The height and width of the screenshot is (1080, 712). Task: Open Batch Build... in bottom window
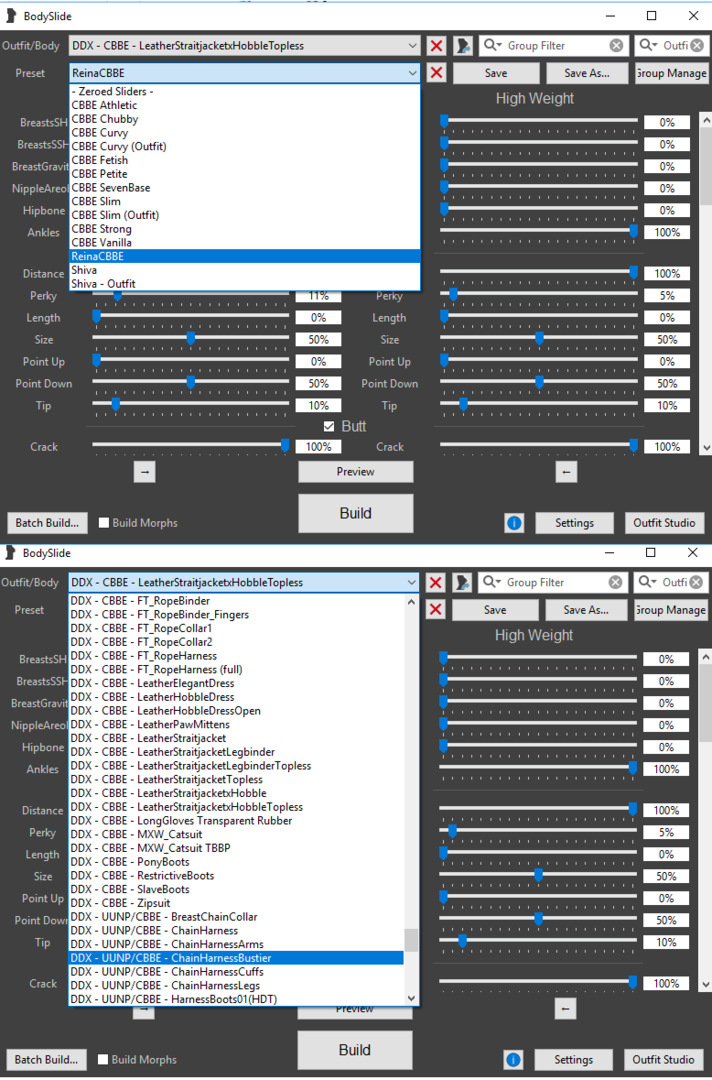point(46,1059)
